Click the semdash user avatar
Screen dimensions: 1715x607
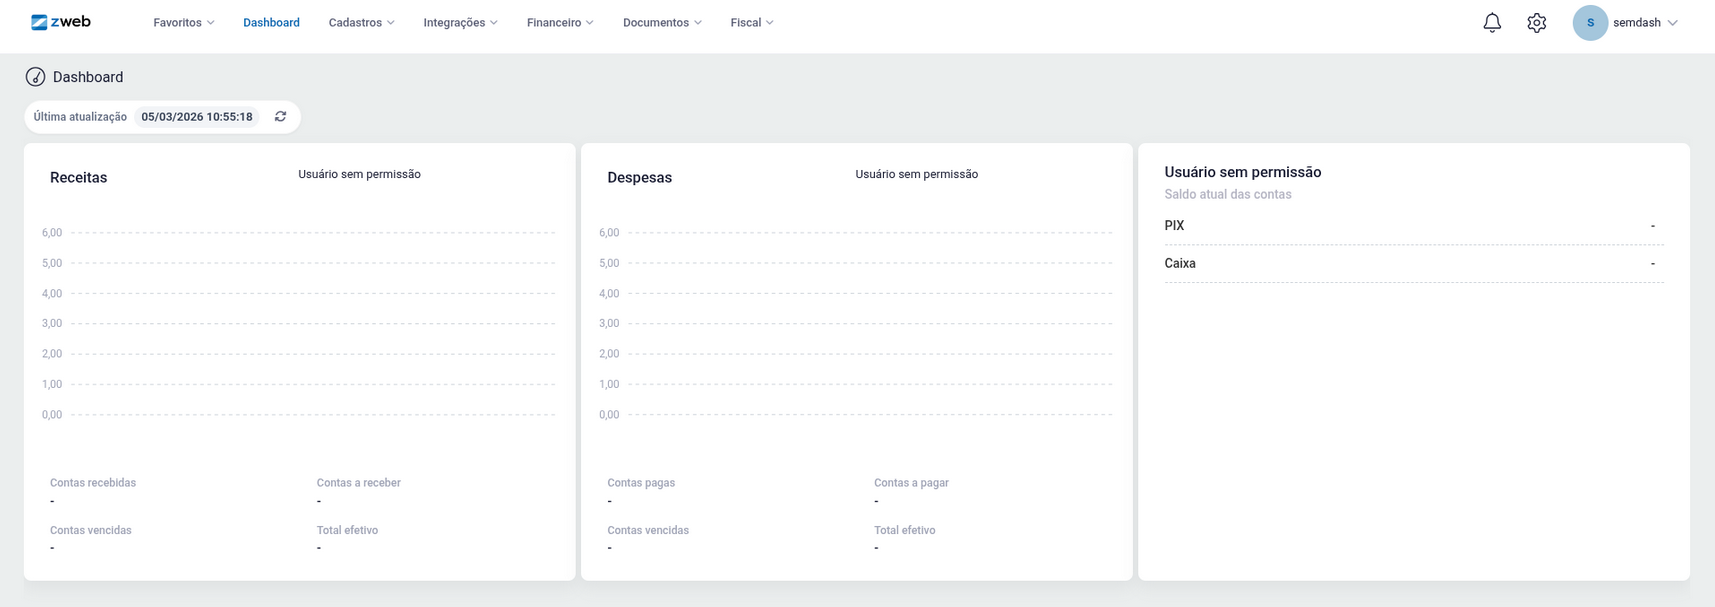[x=1589, y=22]
